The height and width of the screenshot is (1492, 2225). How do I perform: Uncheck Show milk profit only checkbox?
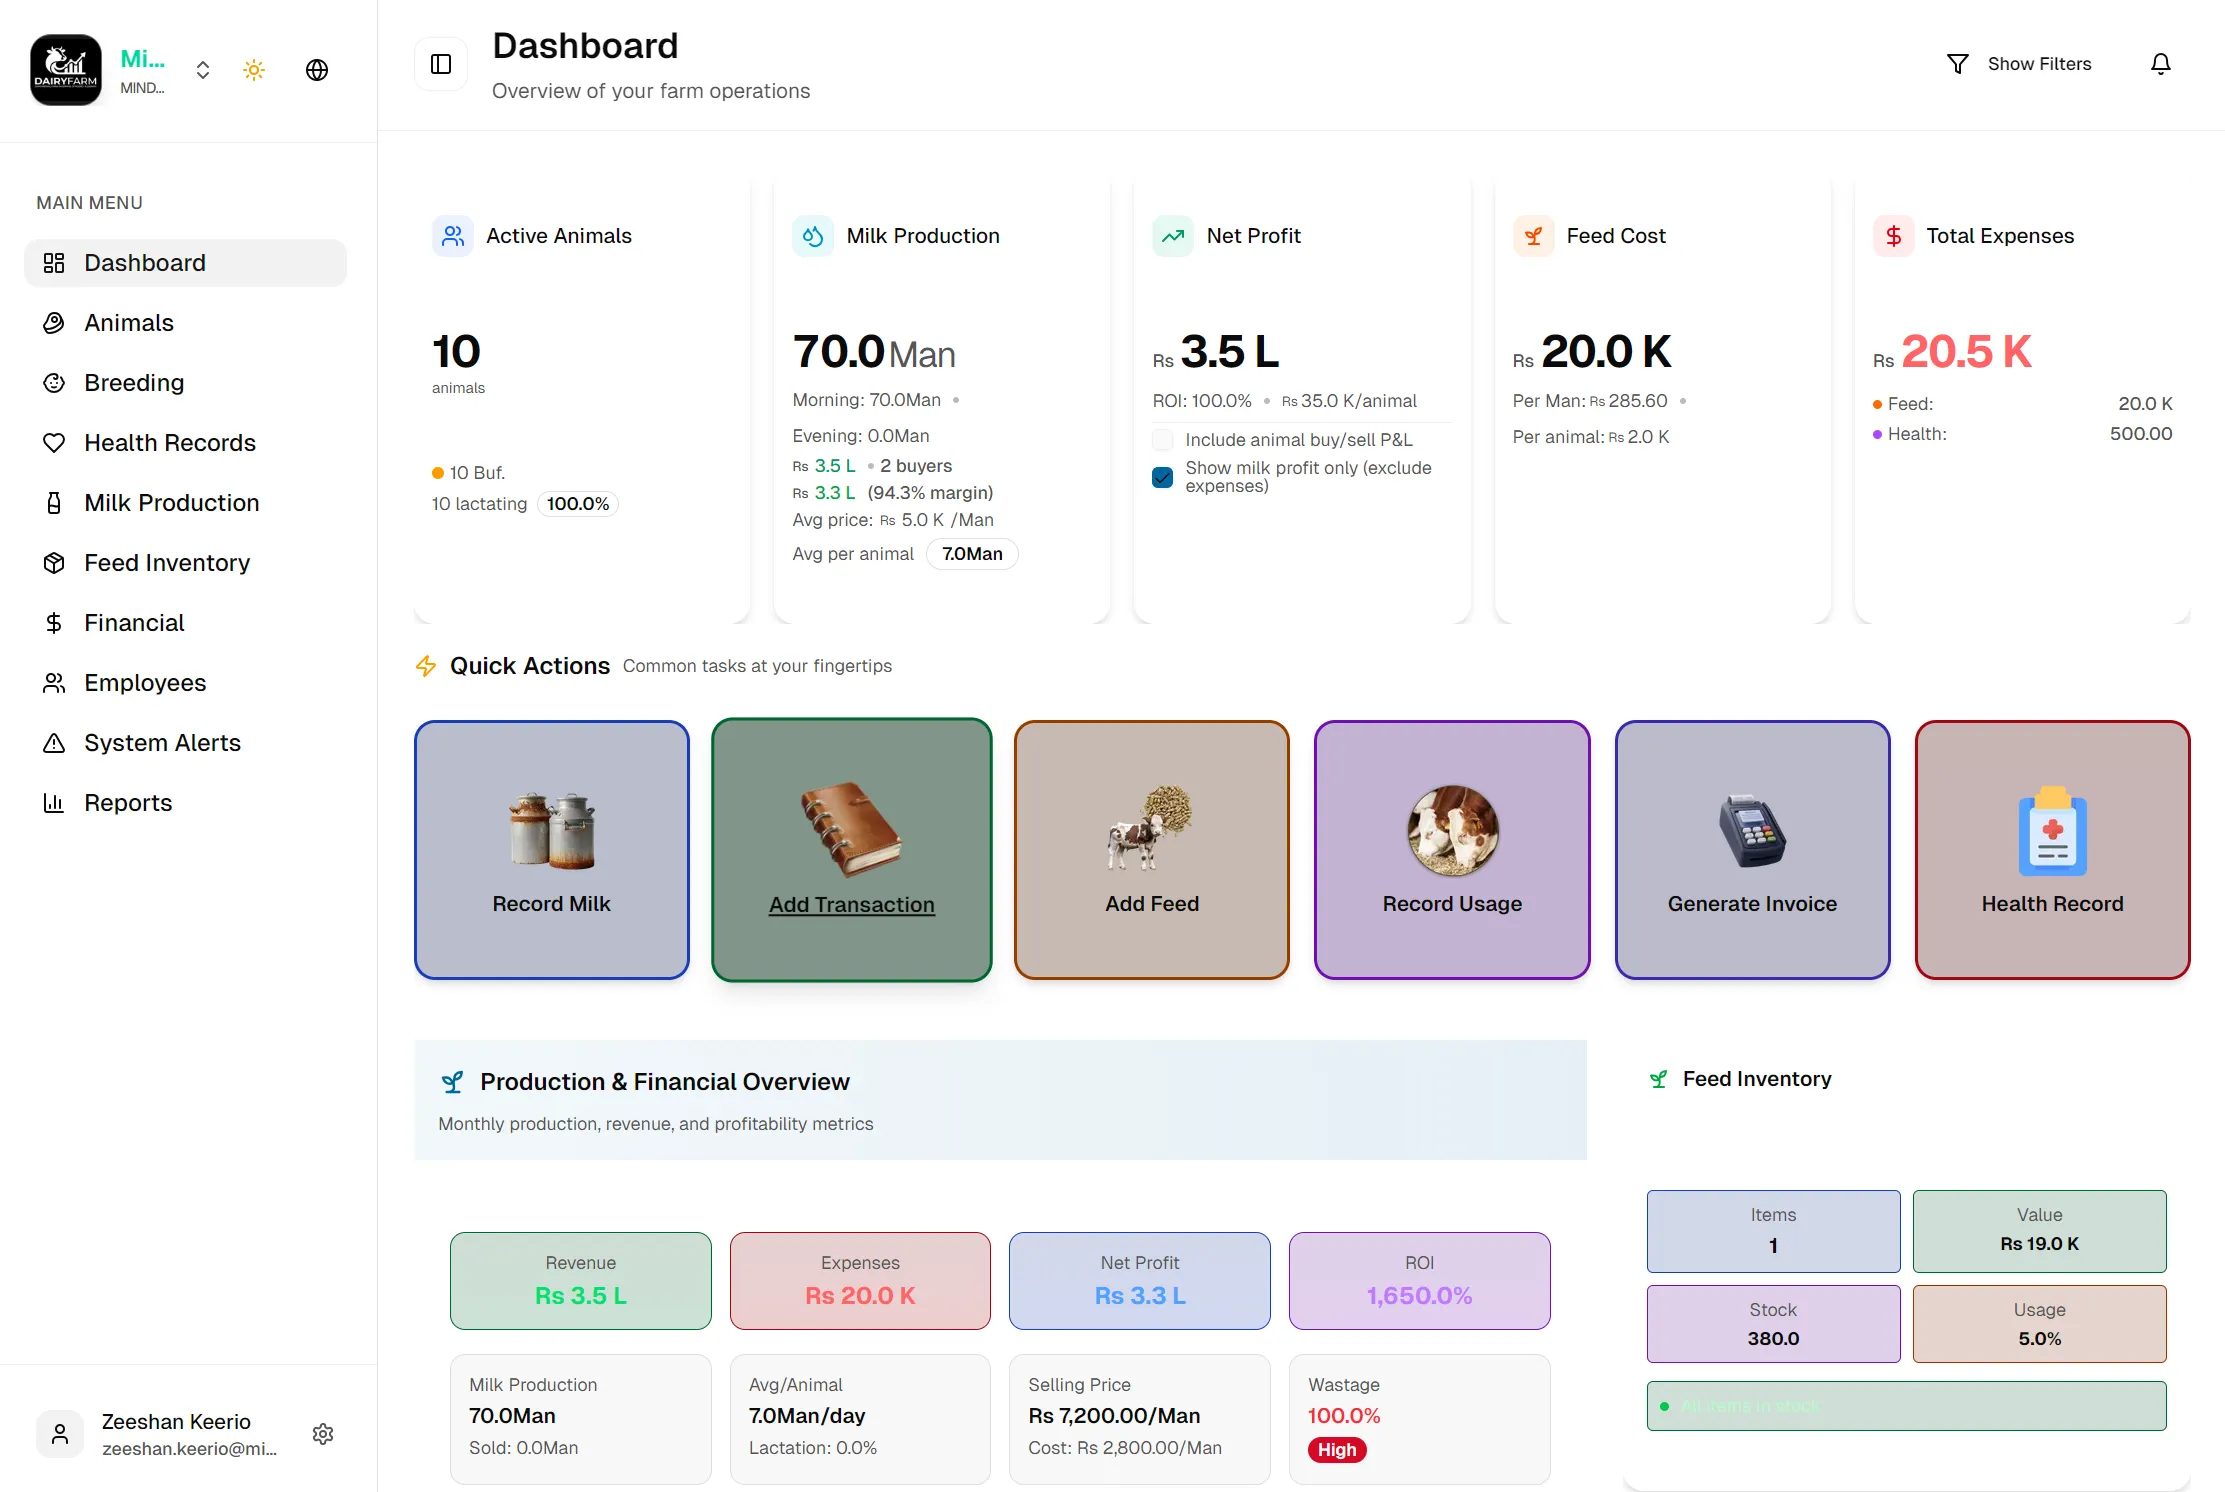pos(1163,477)
